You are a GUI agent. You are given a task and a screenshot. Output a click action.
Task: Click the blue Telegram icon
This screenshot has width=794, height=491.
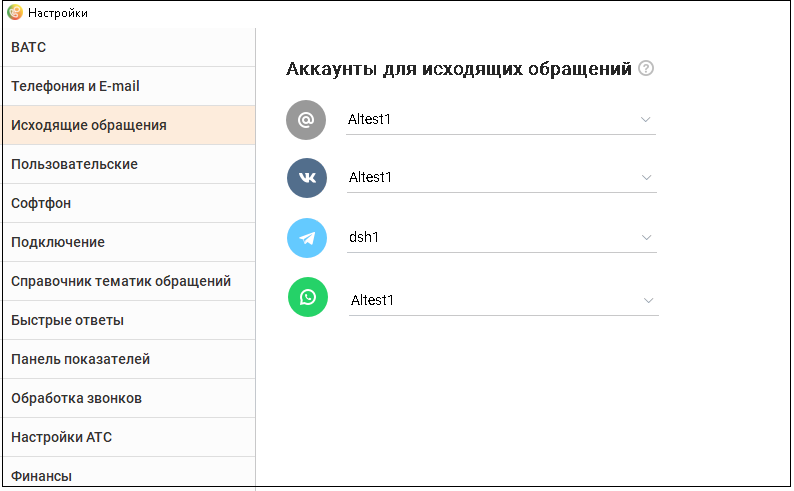point(307,238)
